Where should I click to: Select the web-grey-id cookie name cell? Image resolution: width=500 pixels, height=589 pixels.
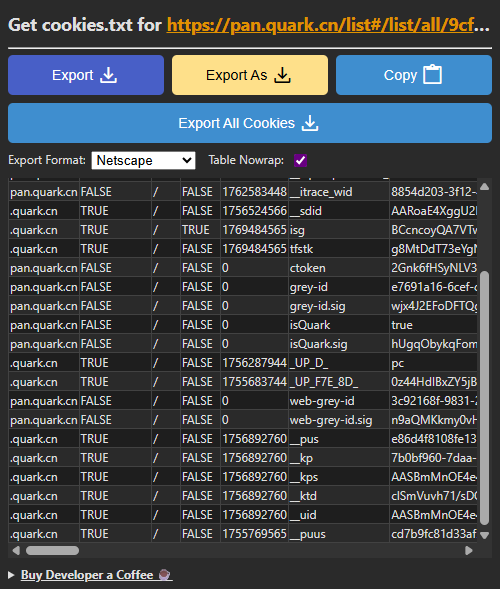pos(339,401)
